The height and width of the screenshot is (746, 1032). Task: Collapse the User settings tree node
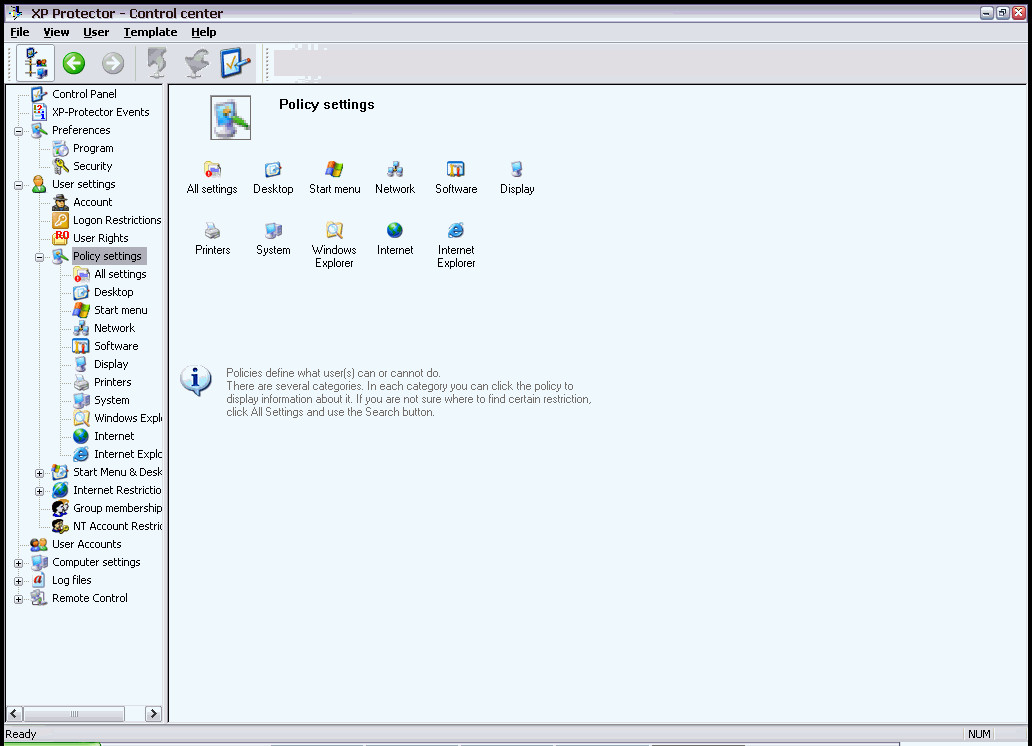point(18,185)
